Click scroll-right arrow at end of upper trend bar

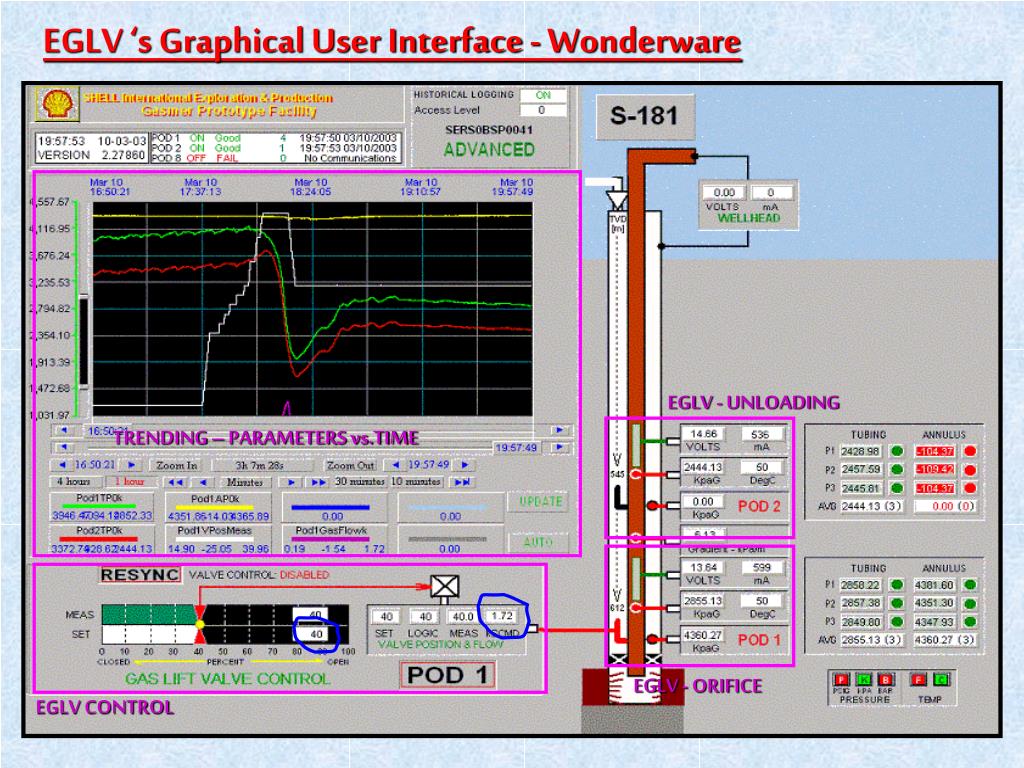pos(559,430)
